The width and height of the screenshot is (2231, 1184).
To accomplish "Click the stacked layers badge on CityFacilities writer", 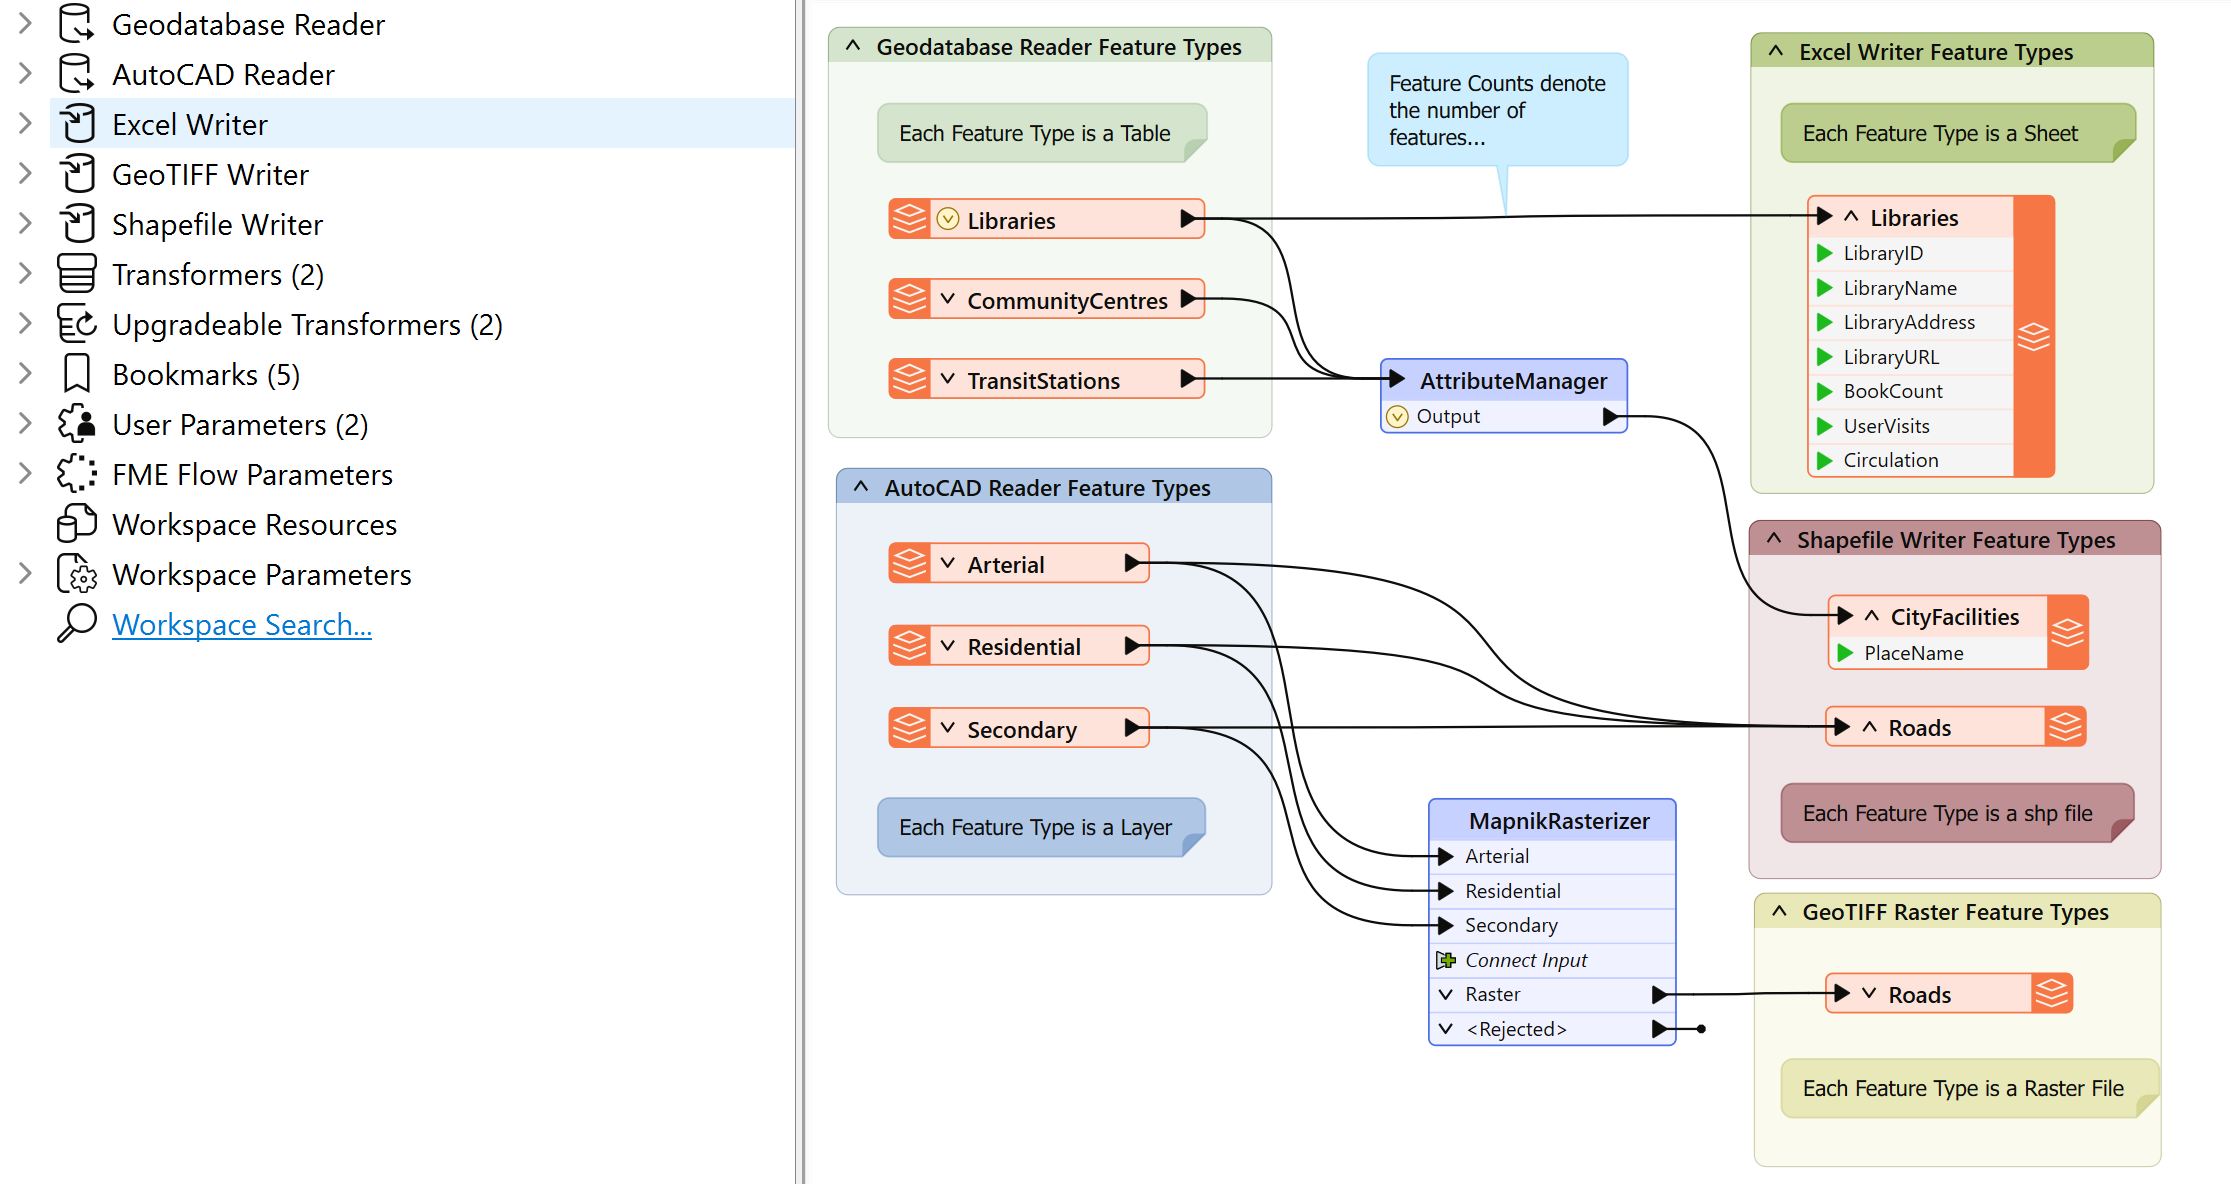I will [2068, 632].
